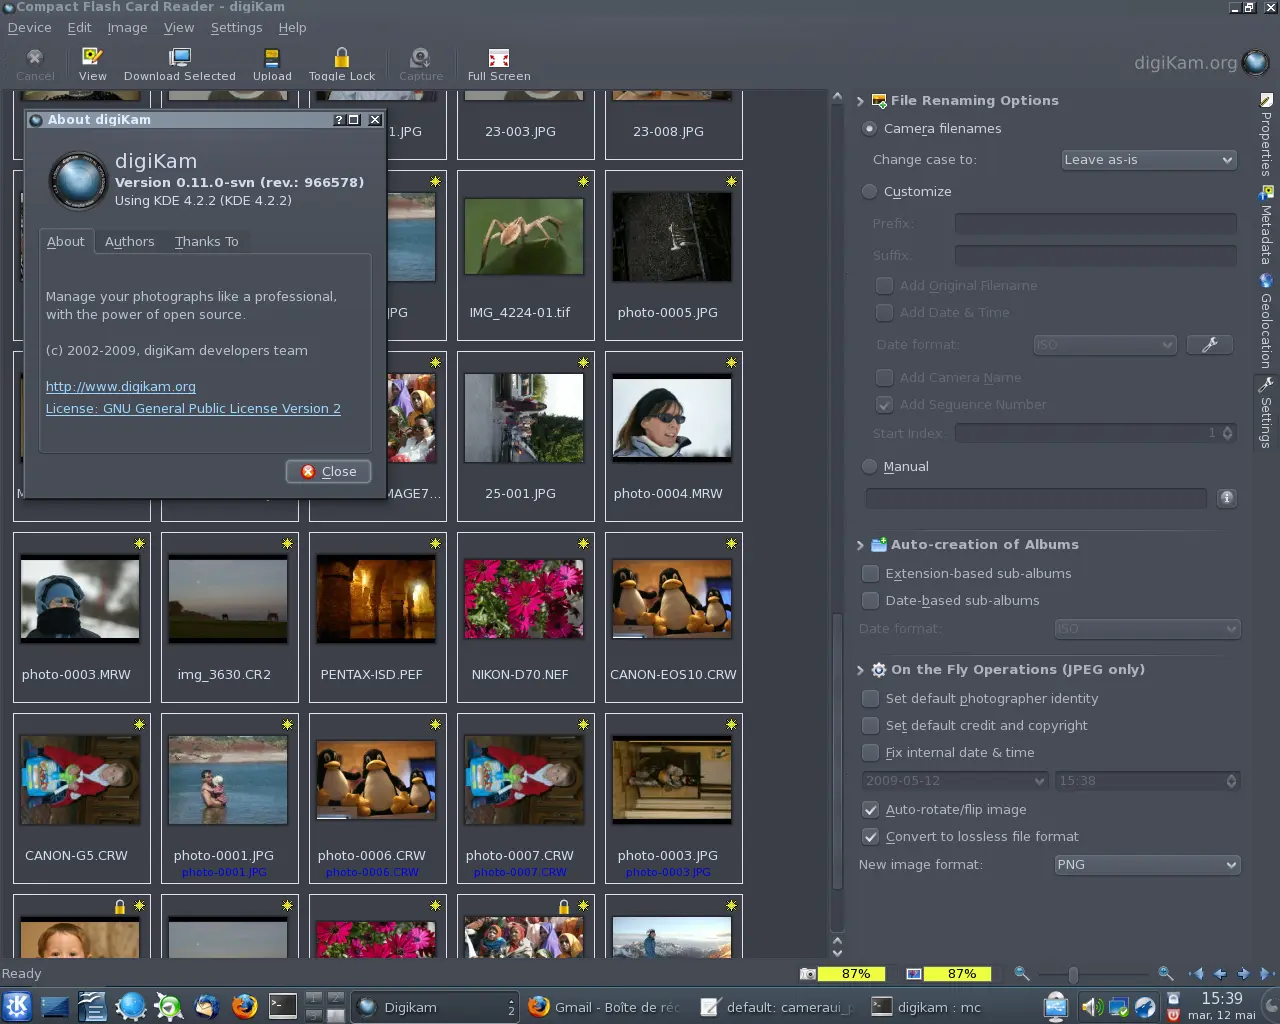Open the GNU General Public License link

pos(192,408)
